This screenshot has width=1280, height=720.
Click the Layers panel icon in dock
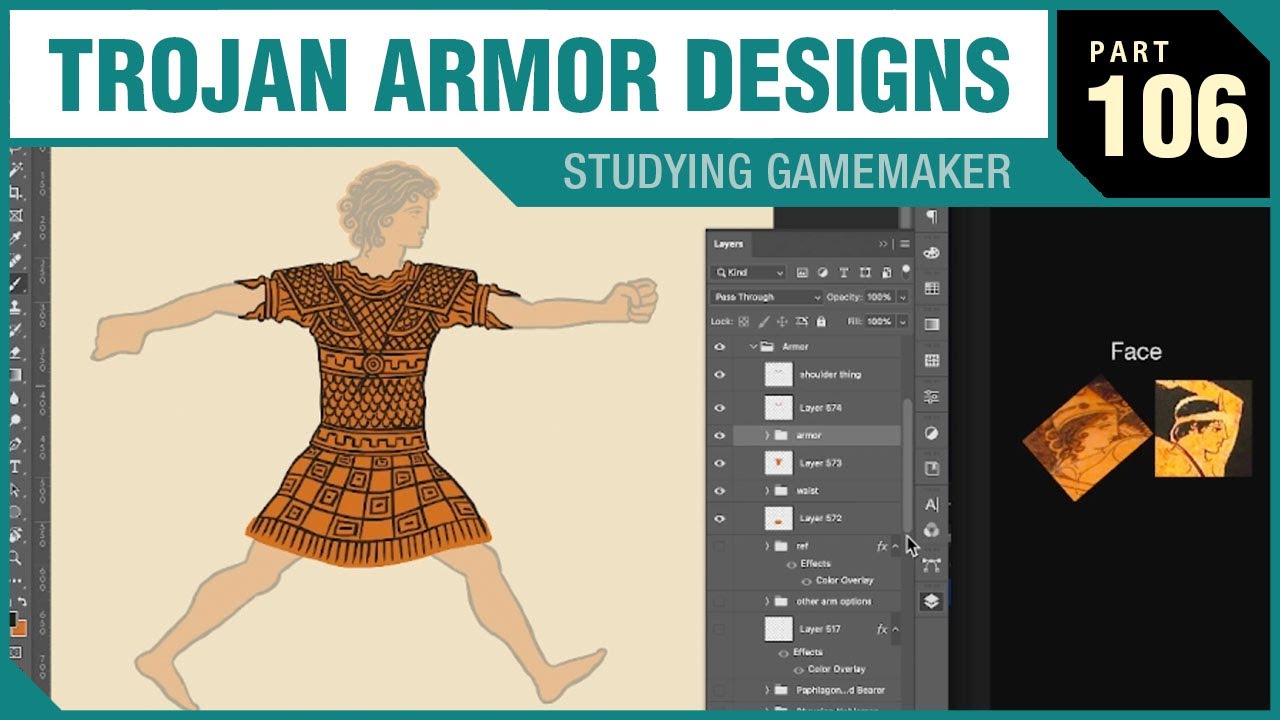(x=931, y=601)
